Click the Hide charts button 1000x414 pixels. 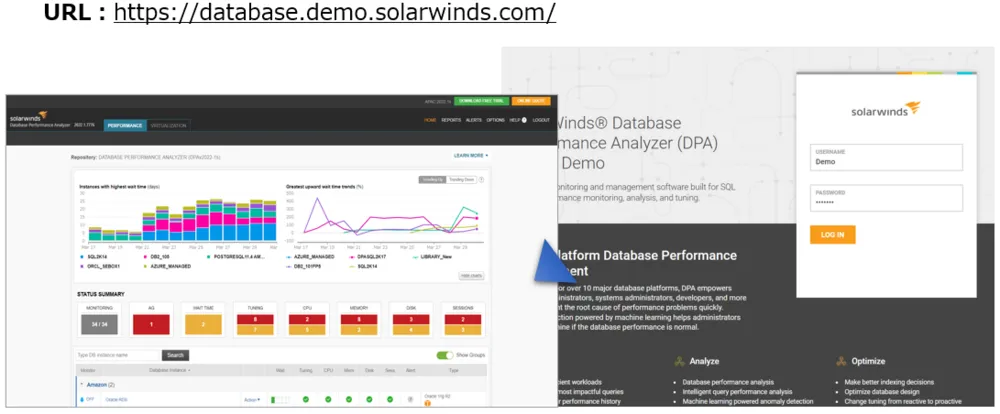[471, 276]
